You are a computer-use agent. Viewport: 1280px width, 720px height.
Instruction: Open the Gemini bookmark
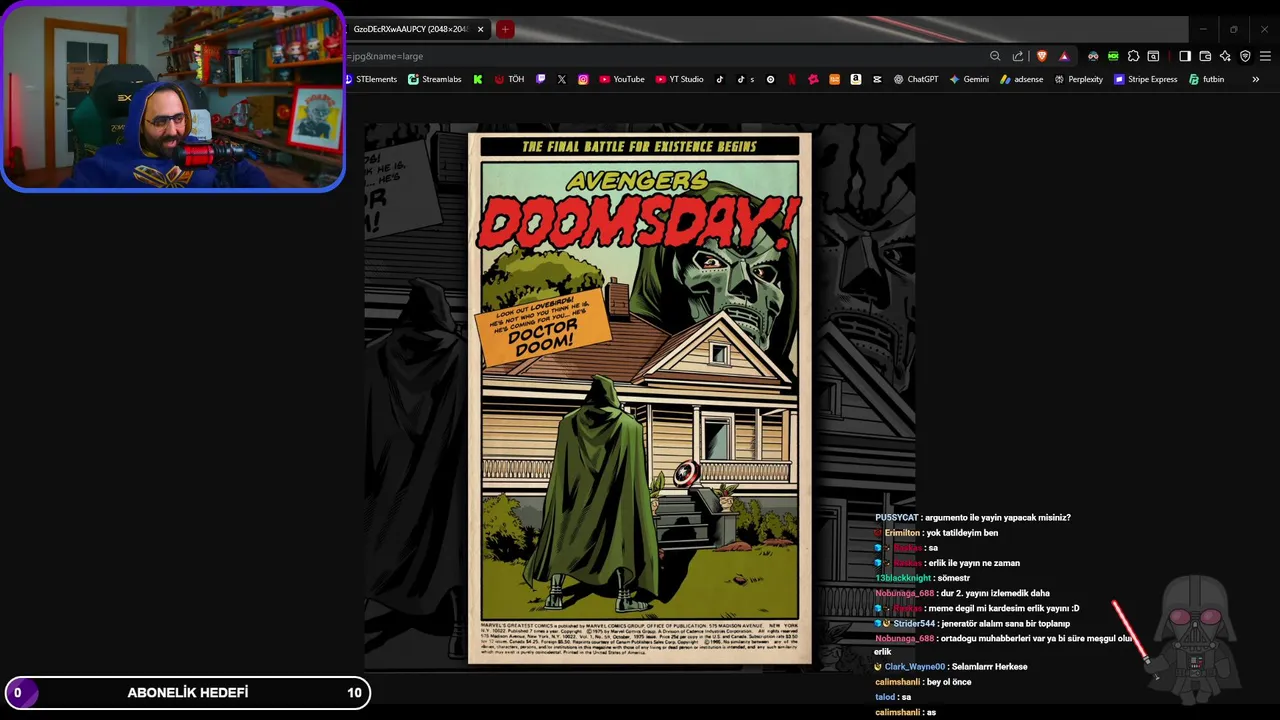pos(969,79)
